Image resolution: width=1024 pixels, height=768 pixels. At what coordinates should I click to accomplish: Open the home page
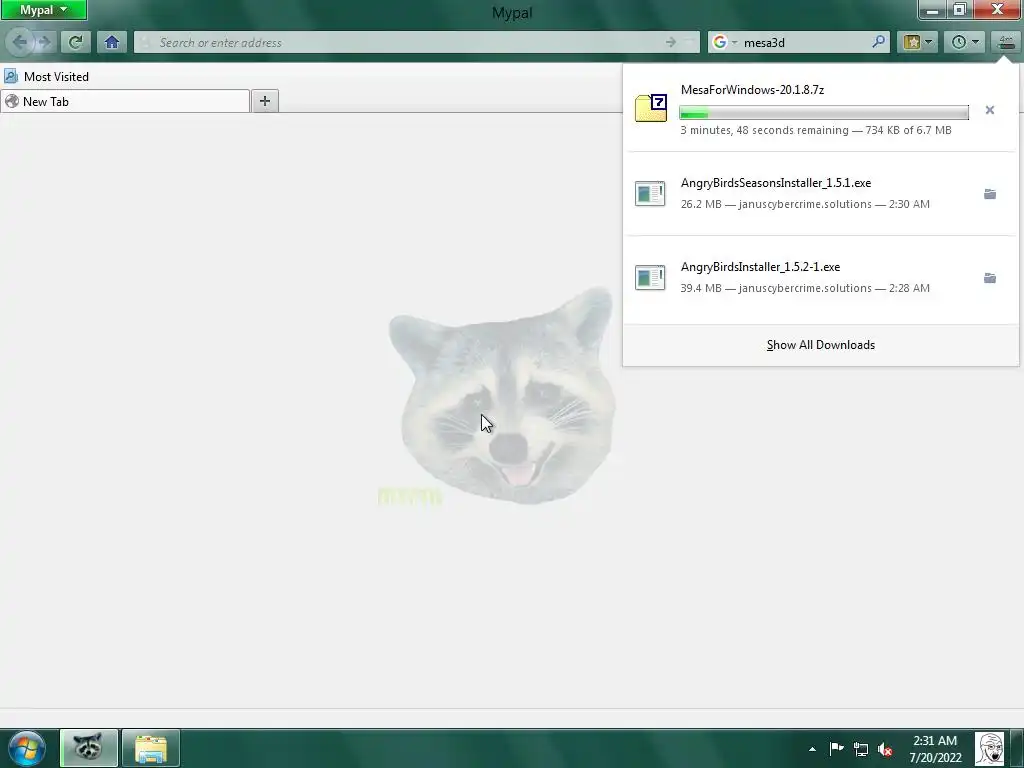(112, 42)
